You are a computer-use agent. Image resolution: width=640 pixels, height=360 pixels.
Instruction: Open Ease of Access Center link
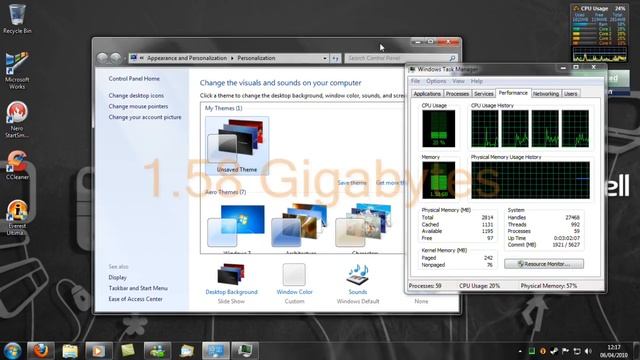135,299
